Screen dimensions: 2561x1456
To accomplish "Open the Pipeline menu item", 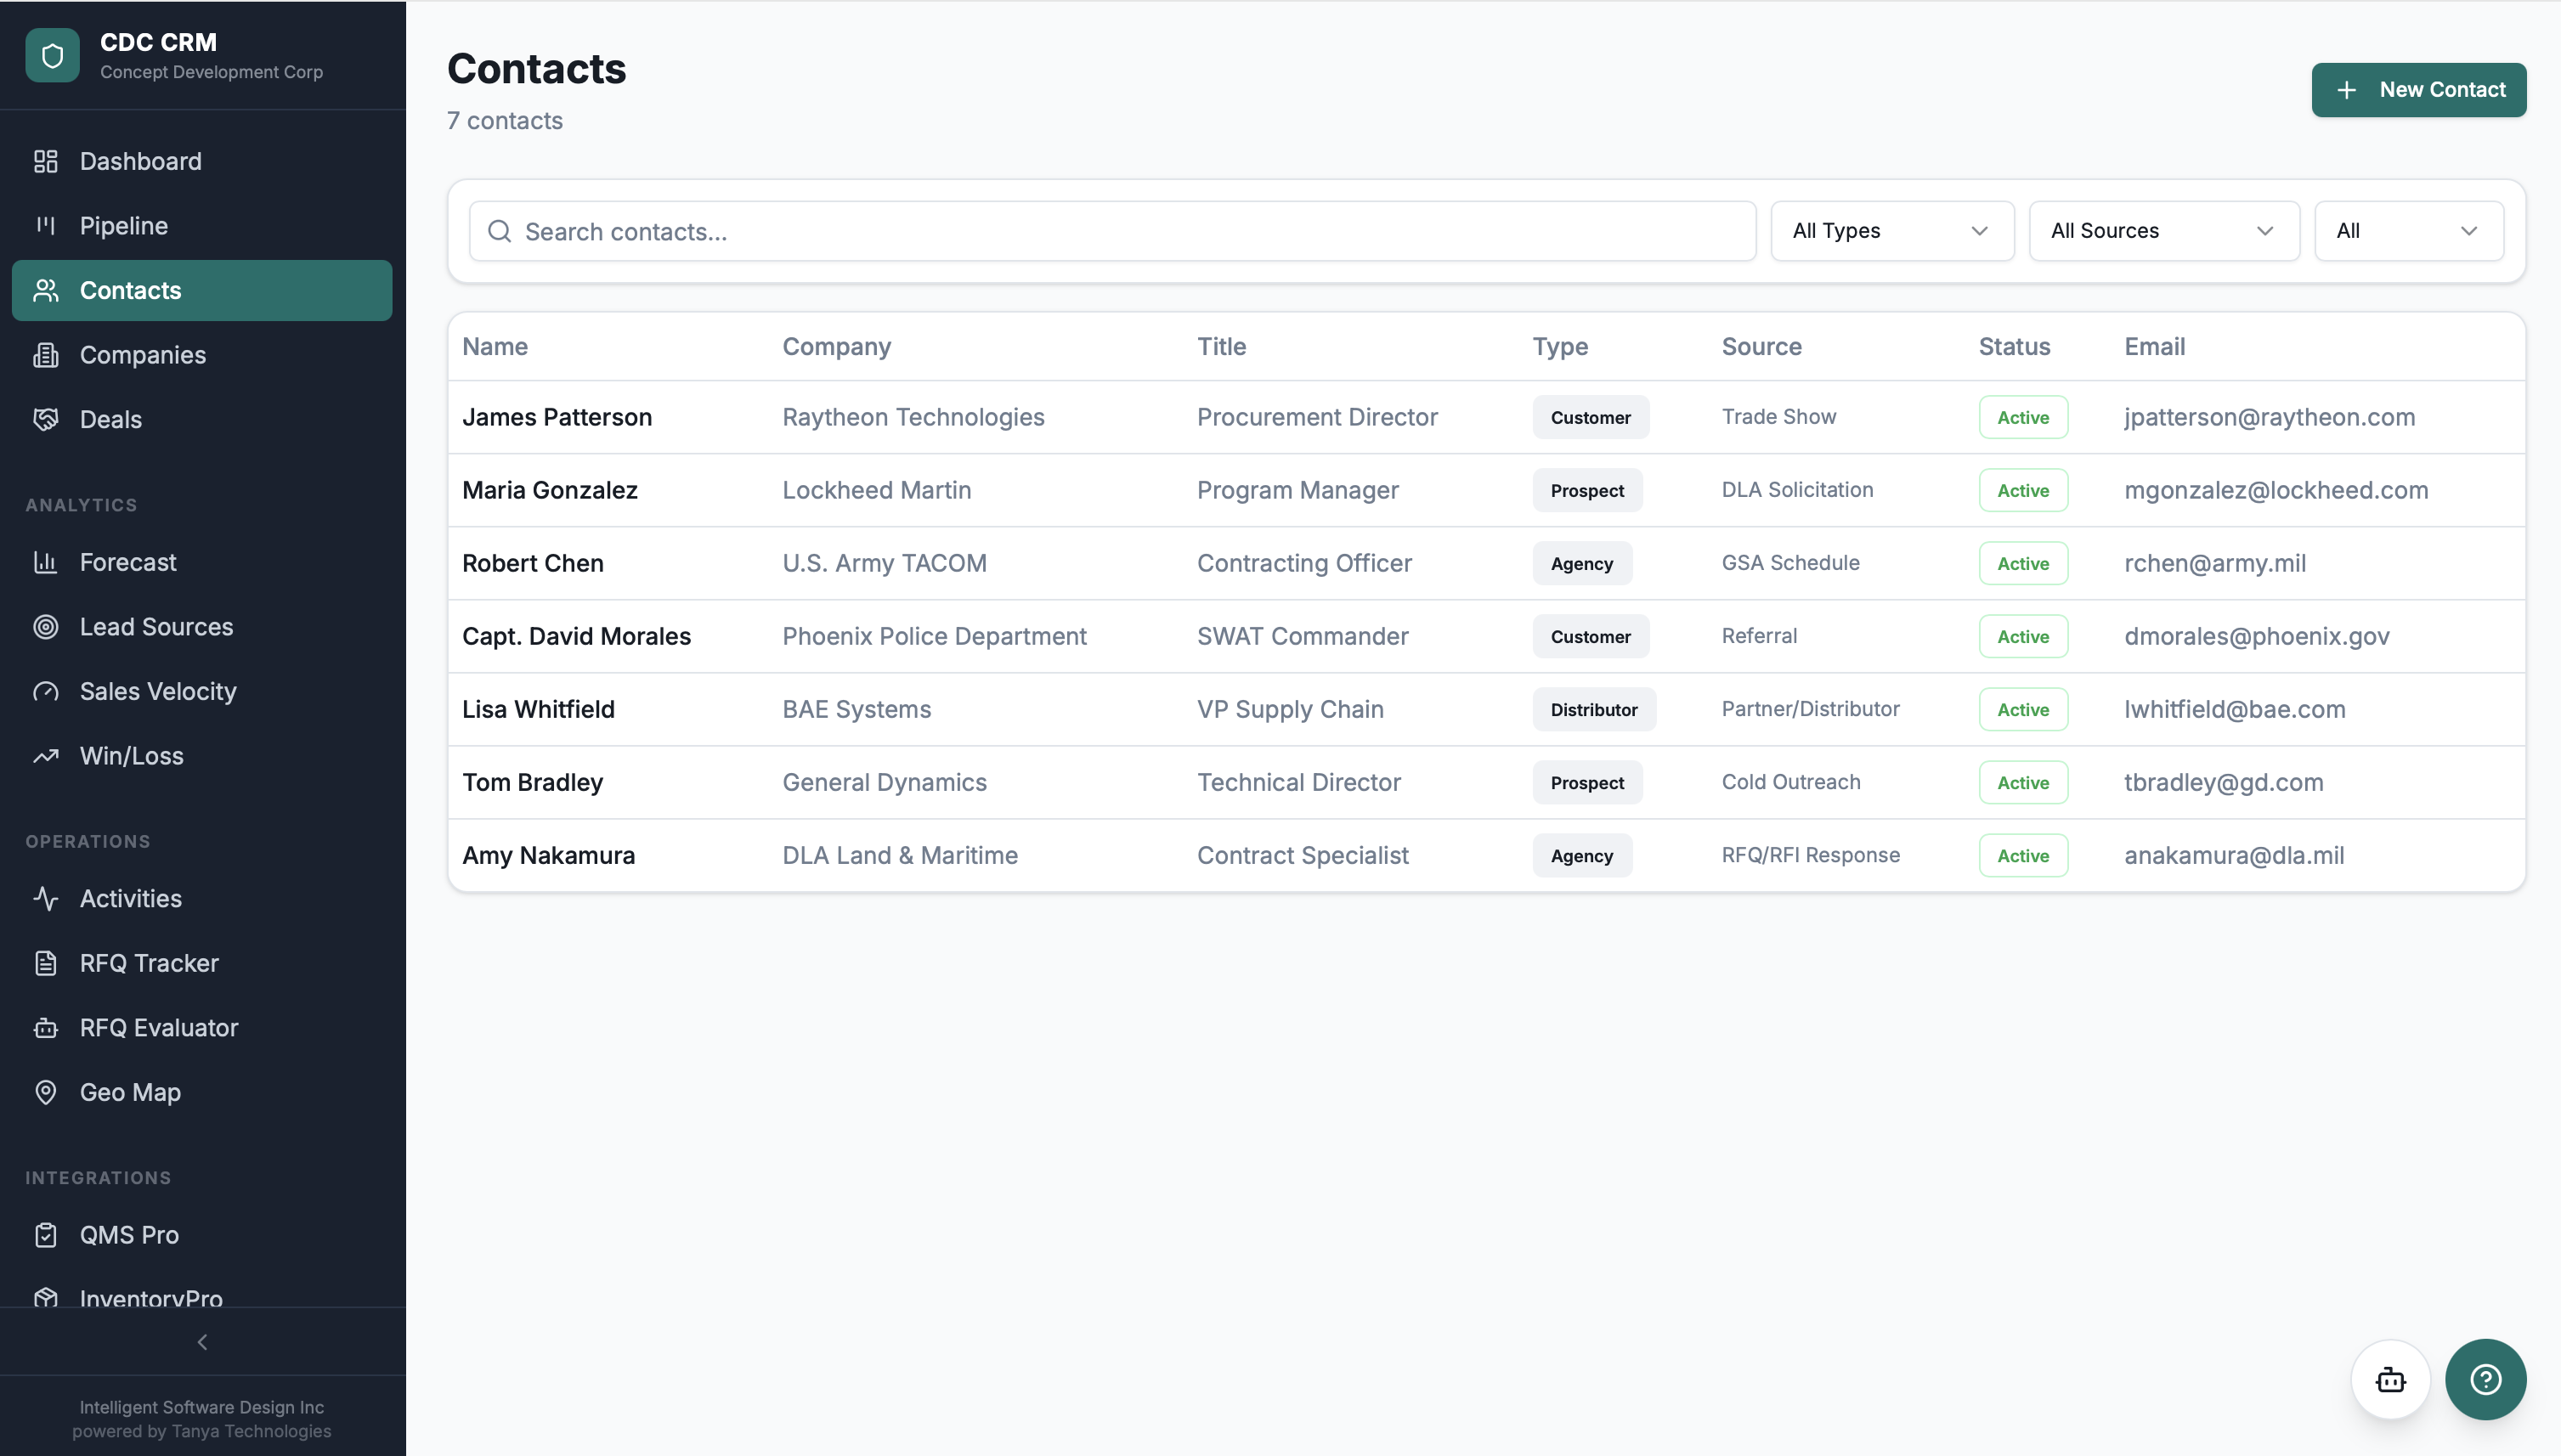I will [x=202, y=226].
